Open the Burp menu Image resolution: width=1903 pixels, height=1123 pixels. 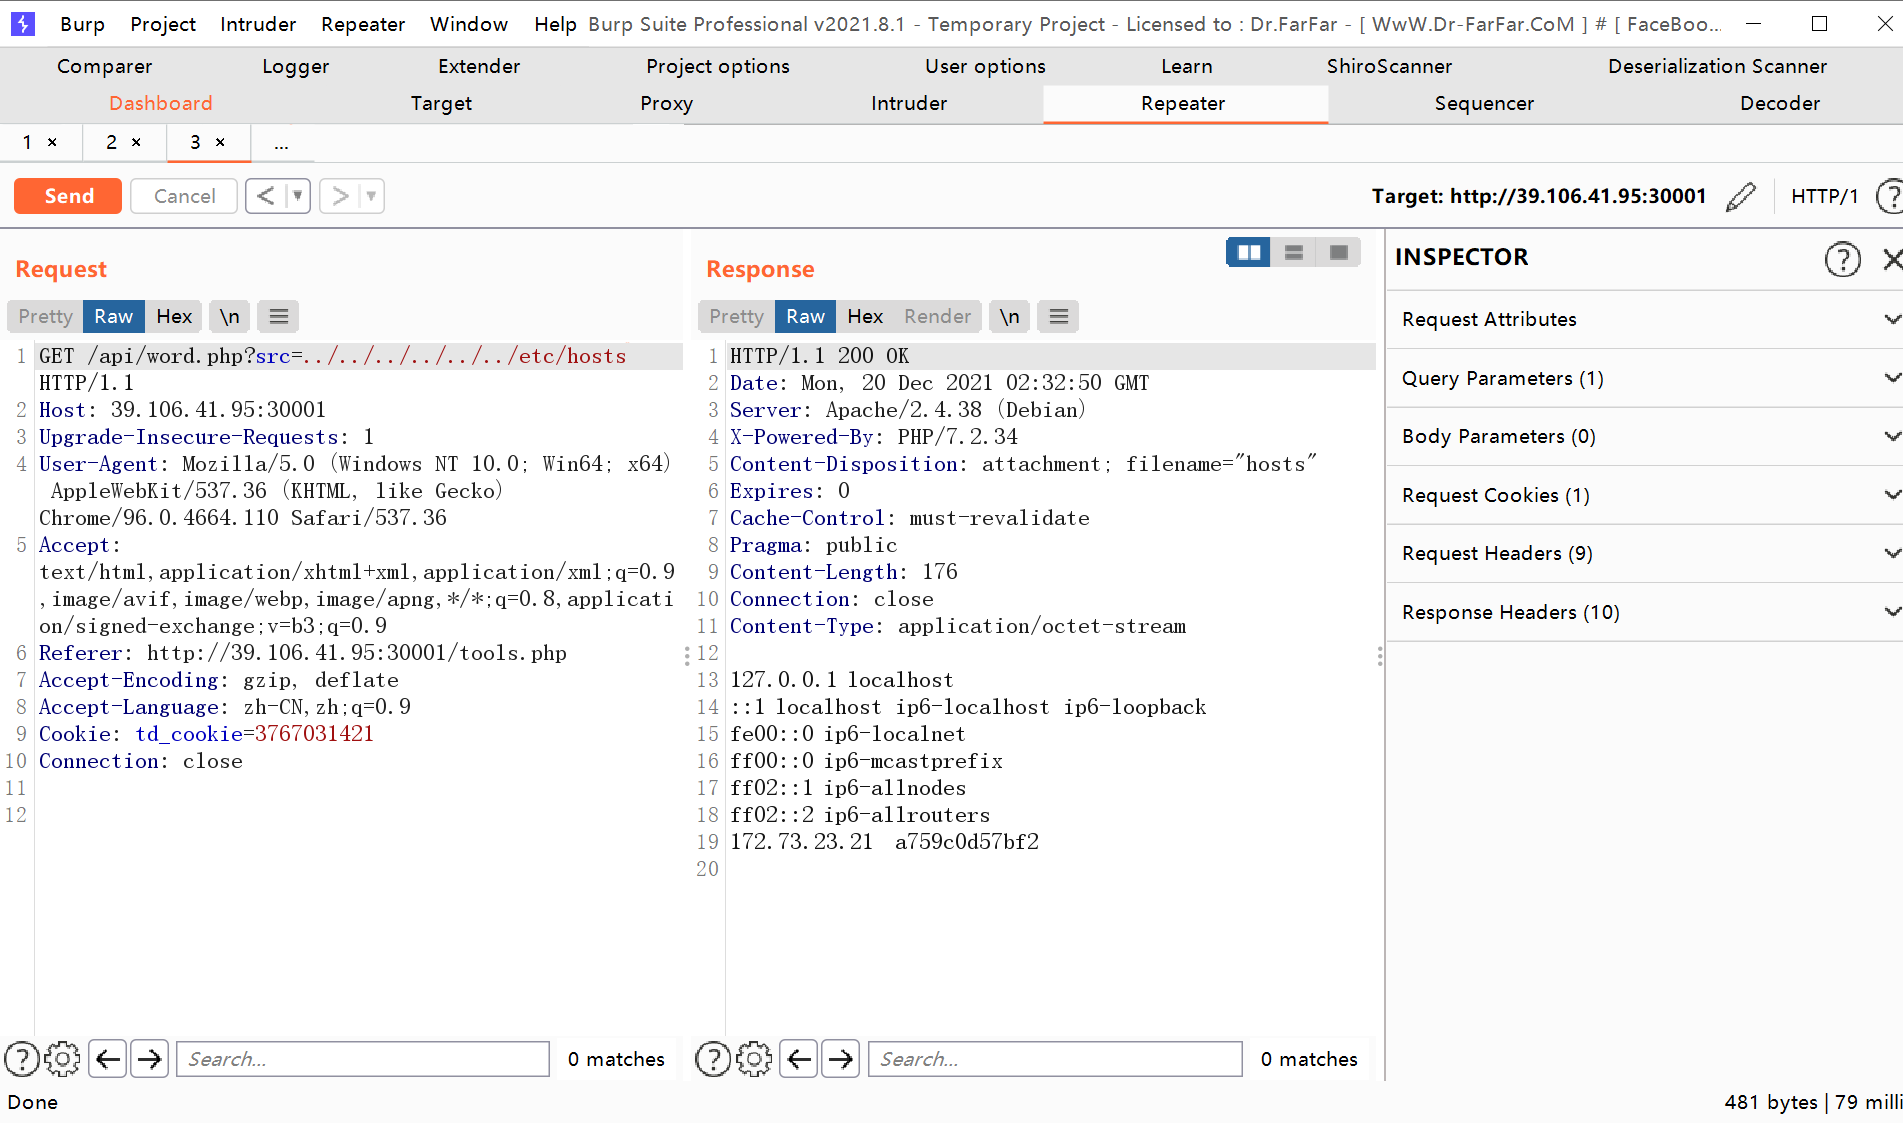point(82,24)
